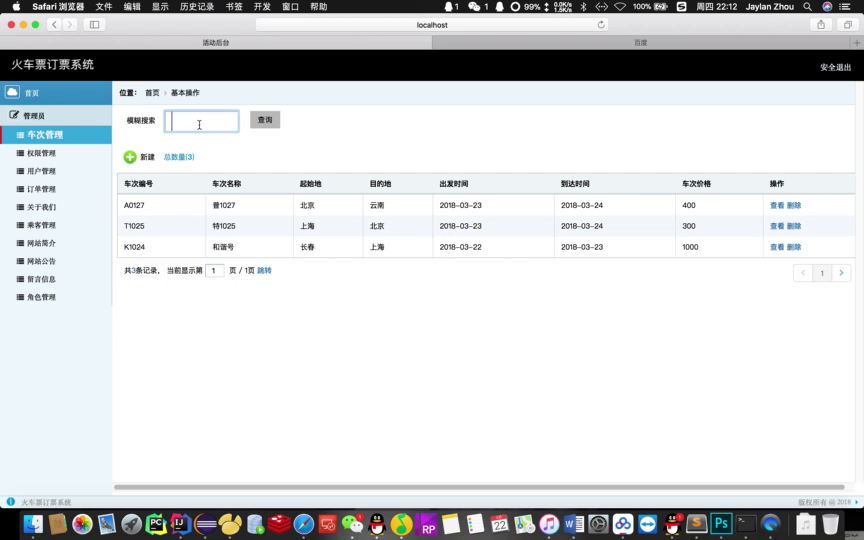
Task: Open the 文件 menu
Action: coord(104,7)
